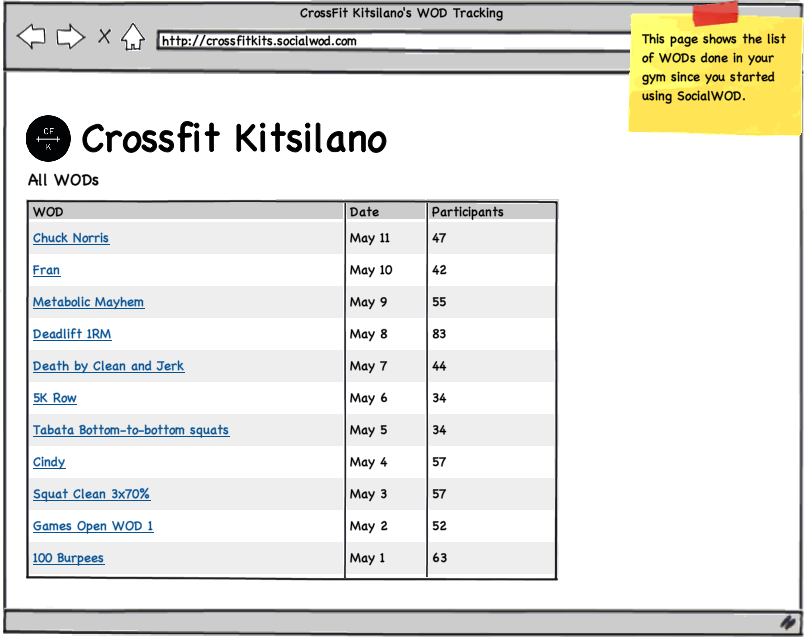Viewport: 804px width, 637px height.
Task: Click the browser back arrow
Action: click(x=31, y=36)
